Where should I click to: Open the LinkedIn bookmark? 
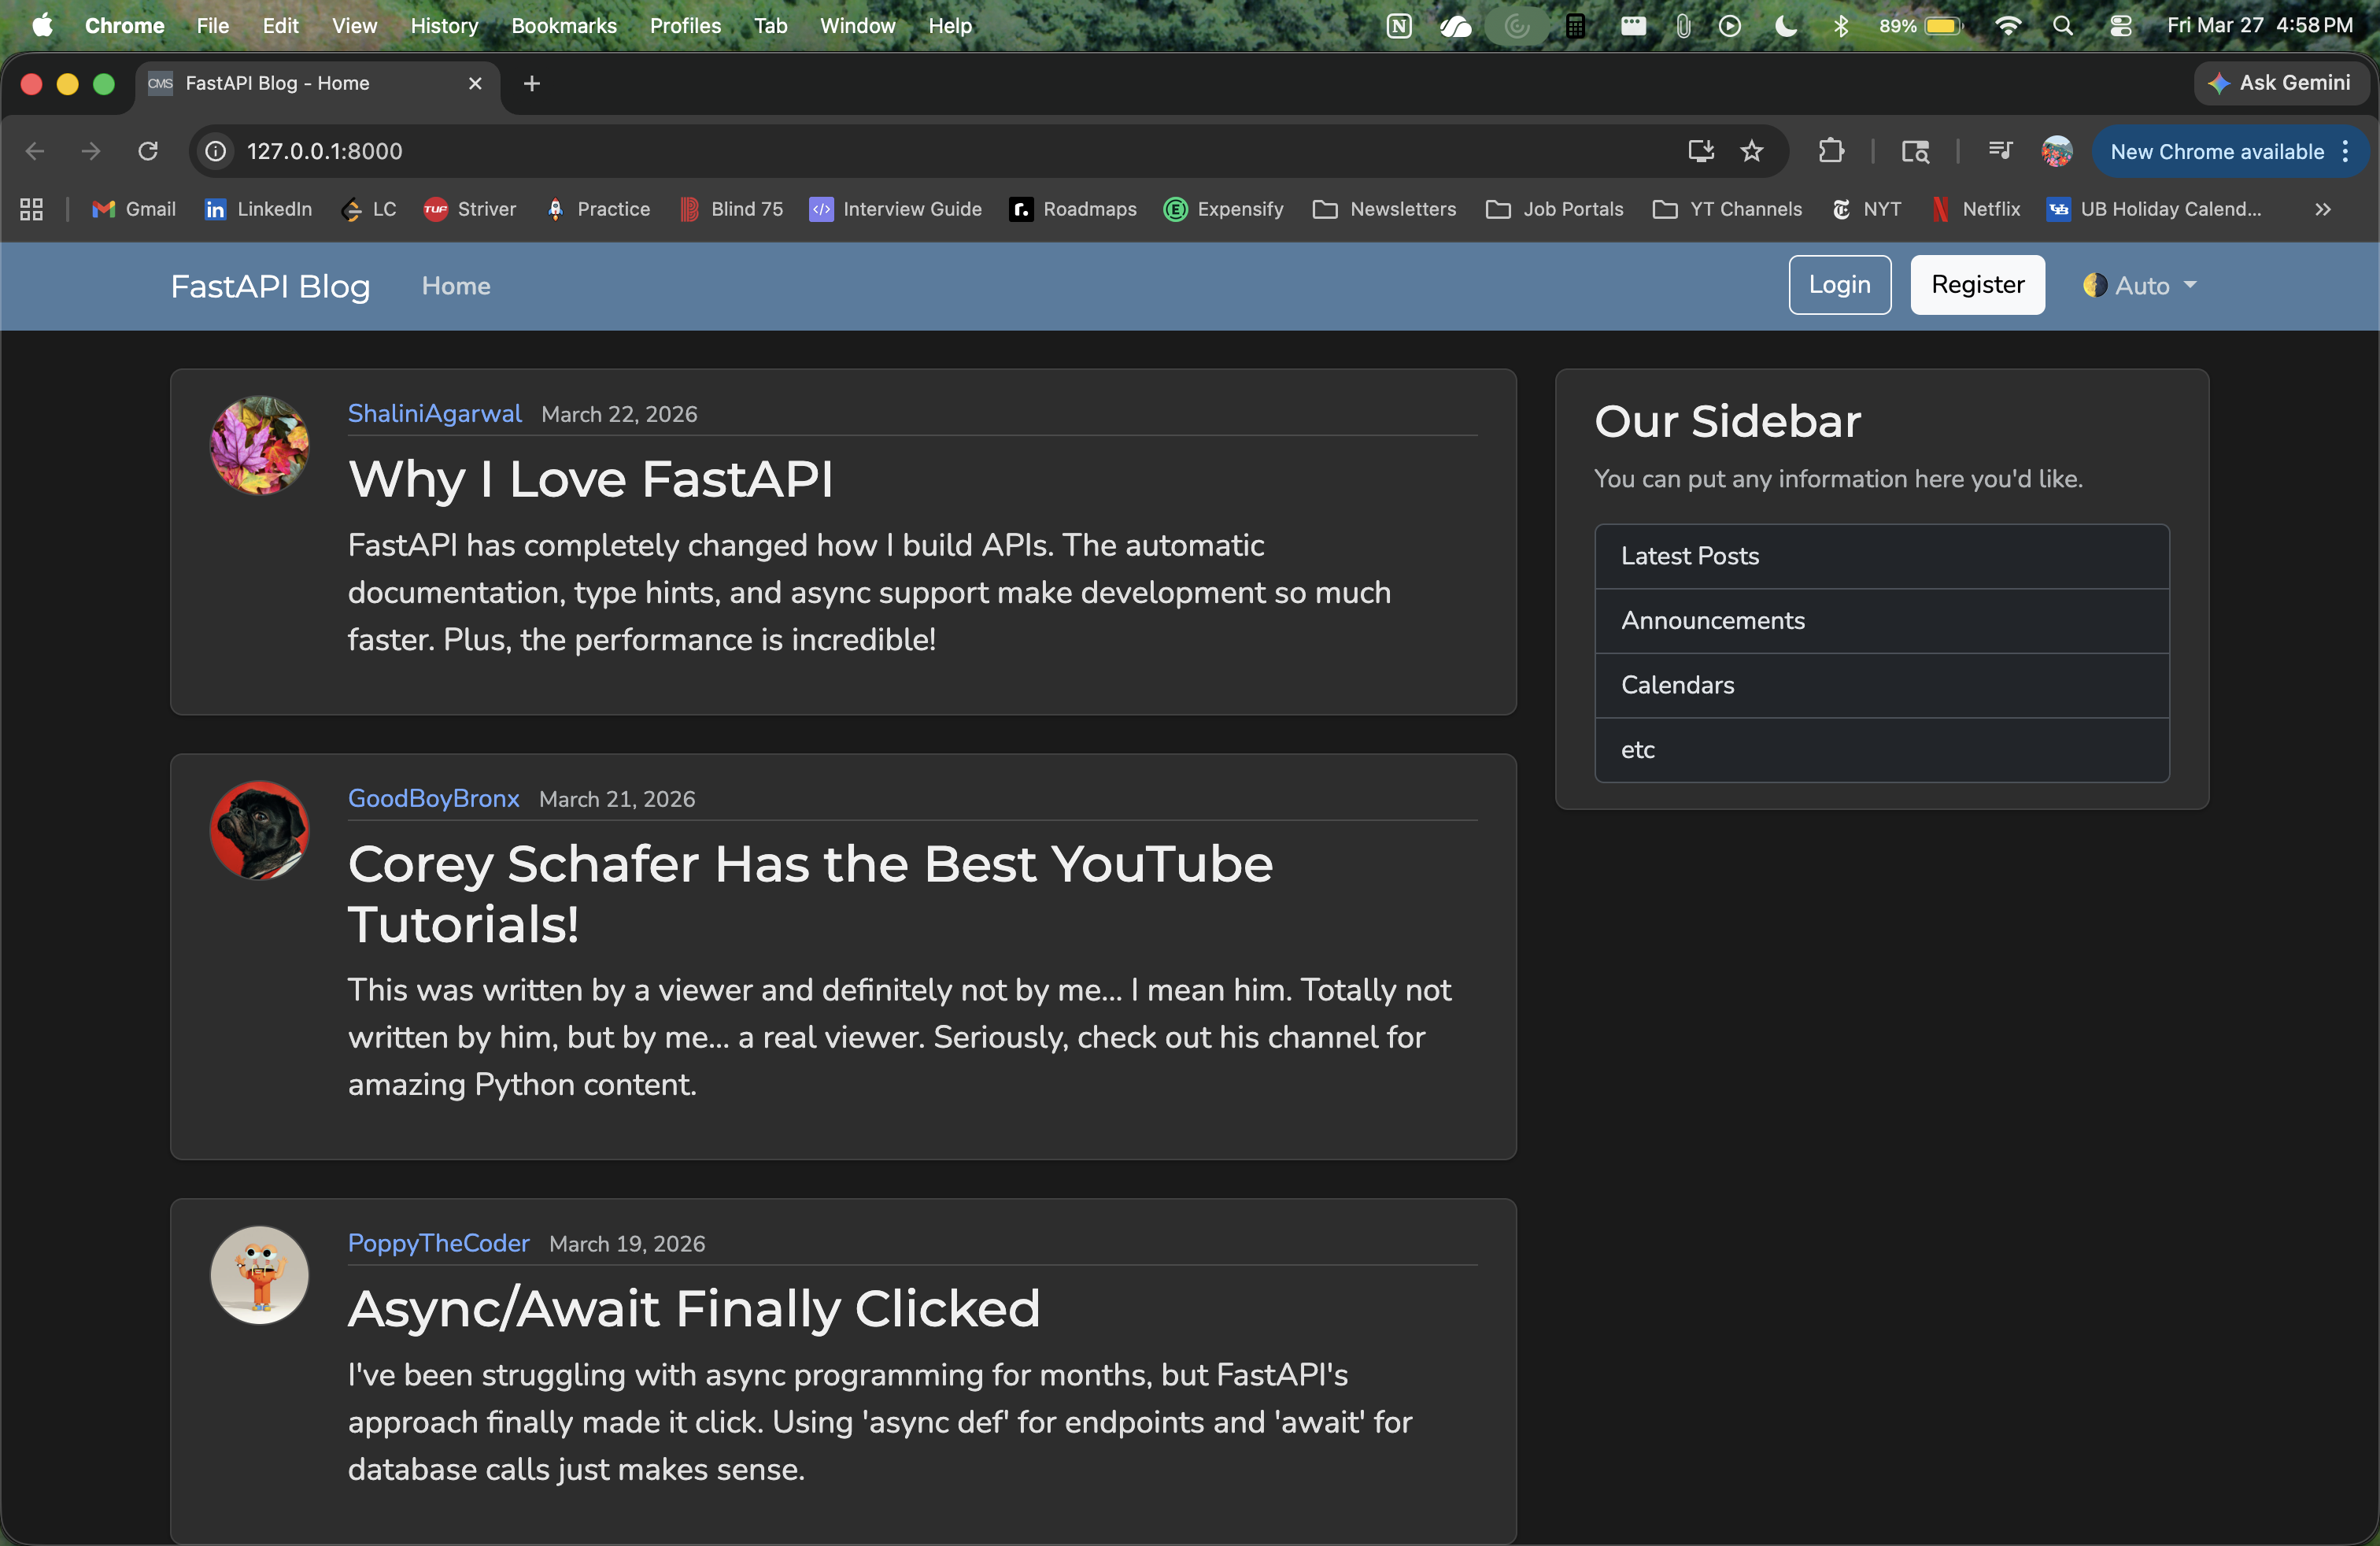258,209
